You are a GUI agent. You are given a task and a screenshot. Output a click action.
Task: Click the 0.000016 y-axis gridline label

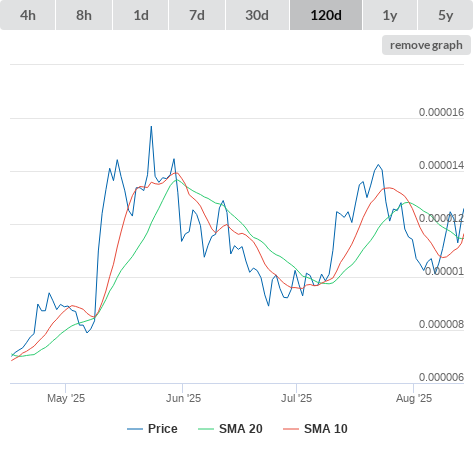tap(441, 112)
